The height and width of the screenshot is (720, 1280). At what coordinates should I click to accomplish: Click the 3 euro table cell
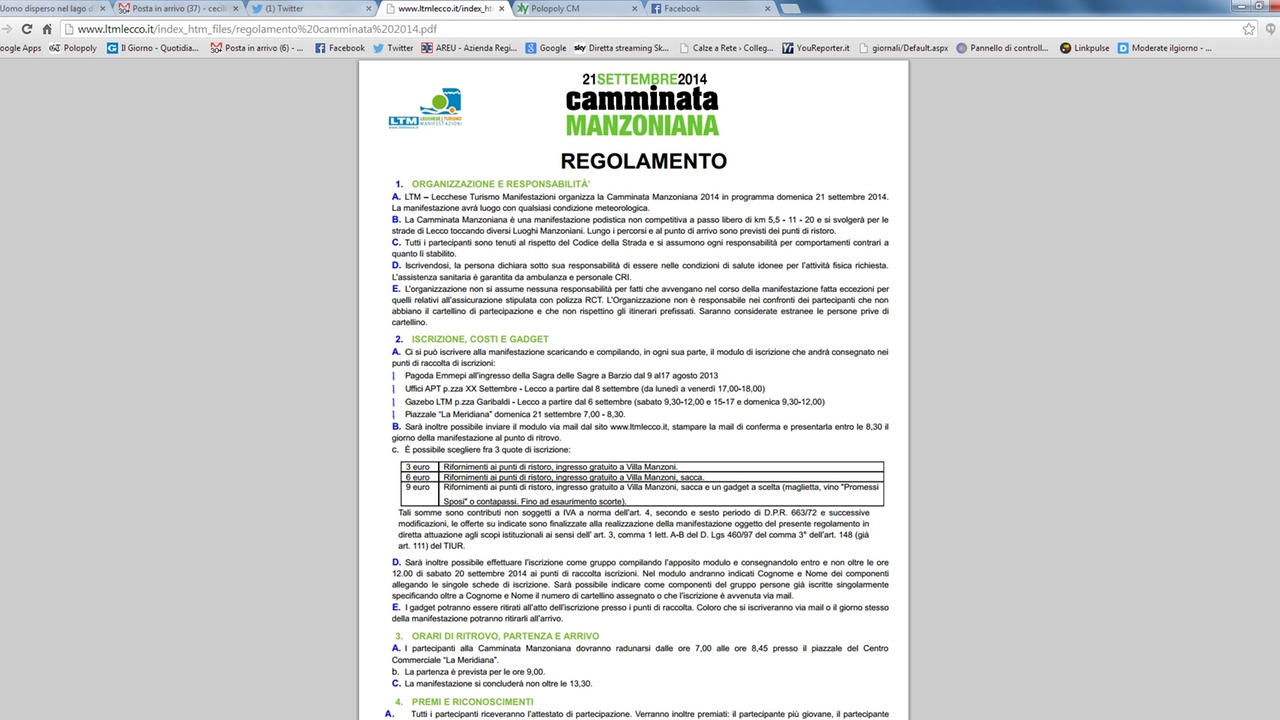(x=420, y=467)
